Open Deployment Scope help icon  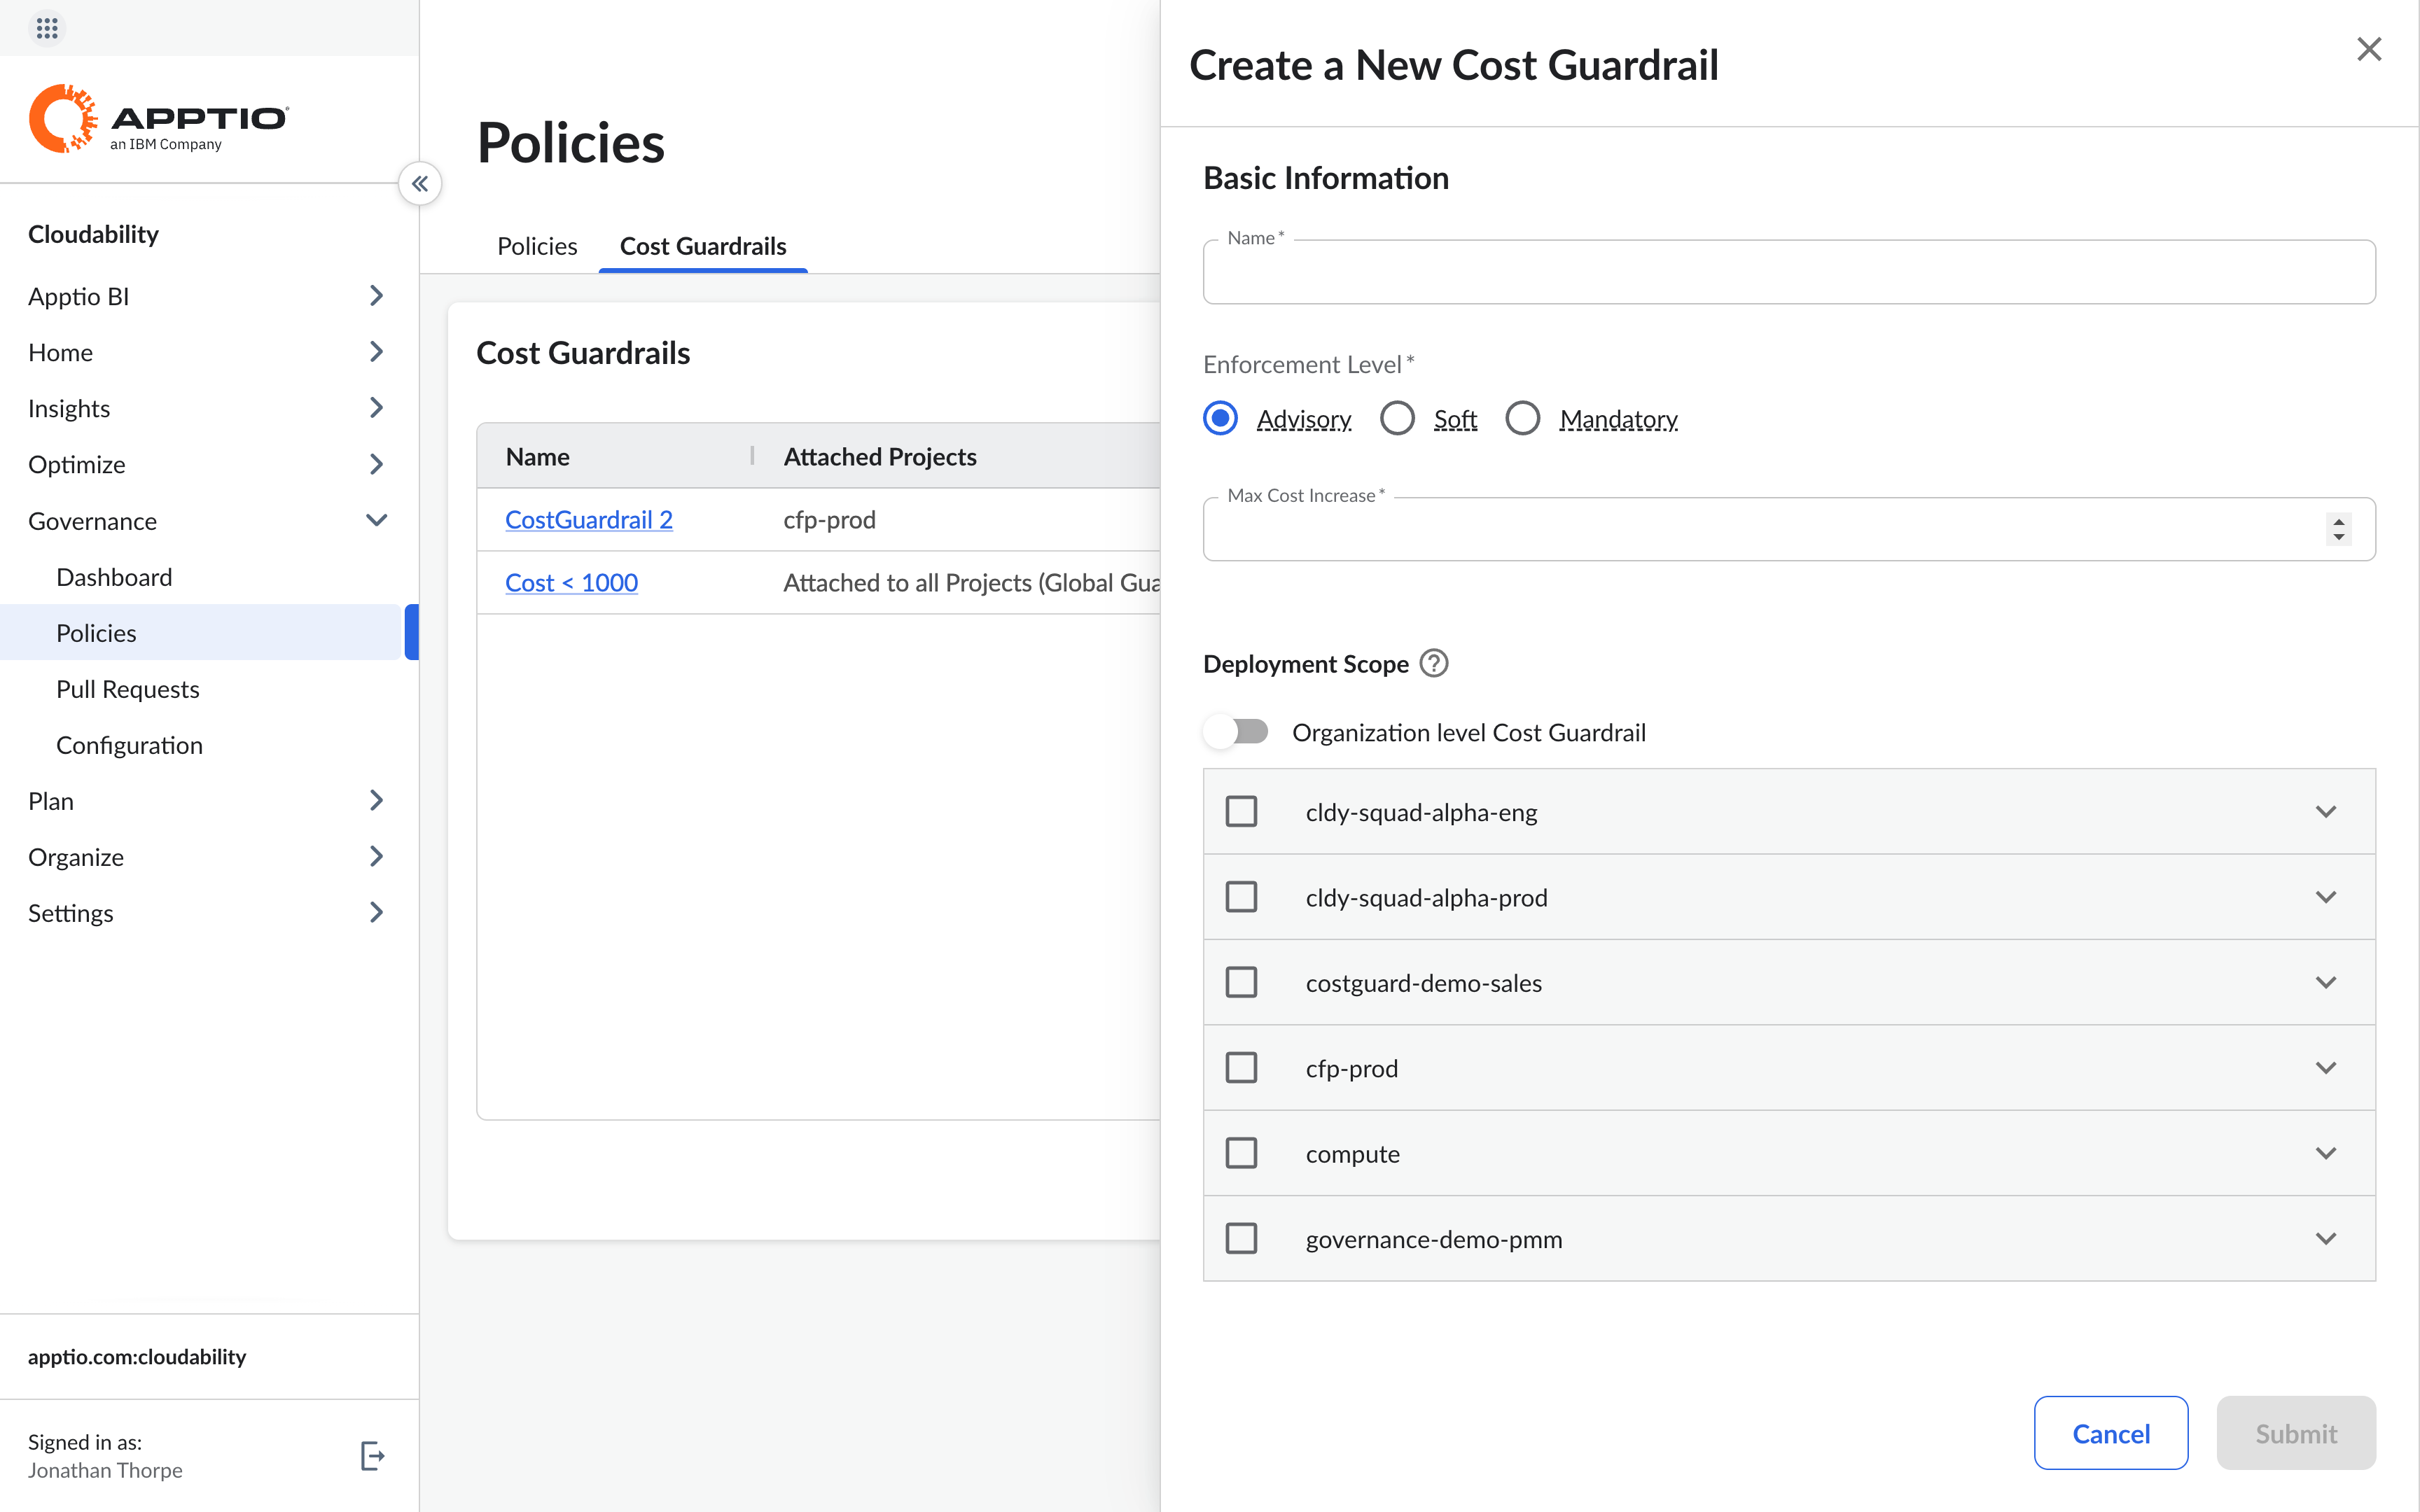click(x=1434, y=663)
